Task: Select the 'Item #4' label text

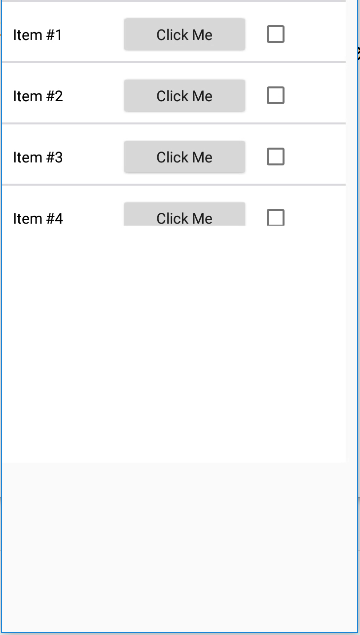Action: click(x=38, y=219)
